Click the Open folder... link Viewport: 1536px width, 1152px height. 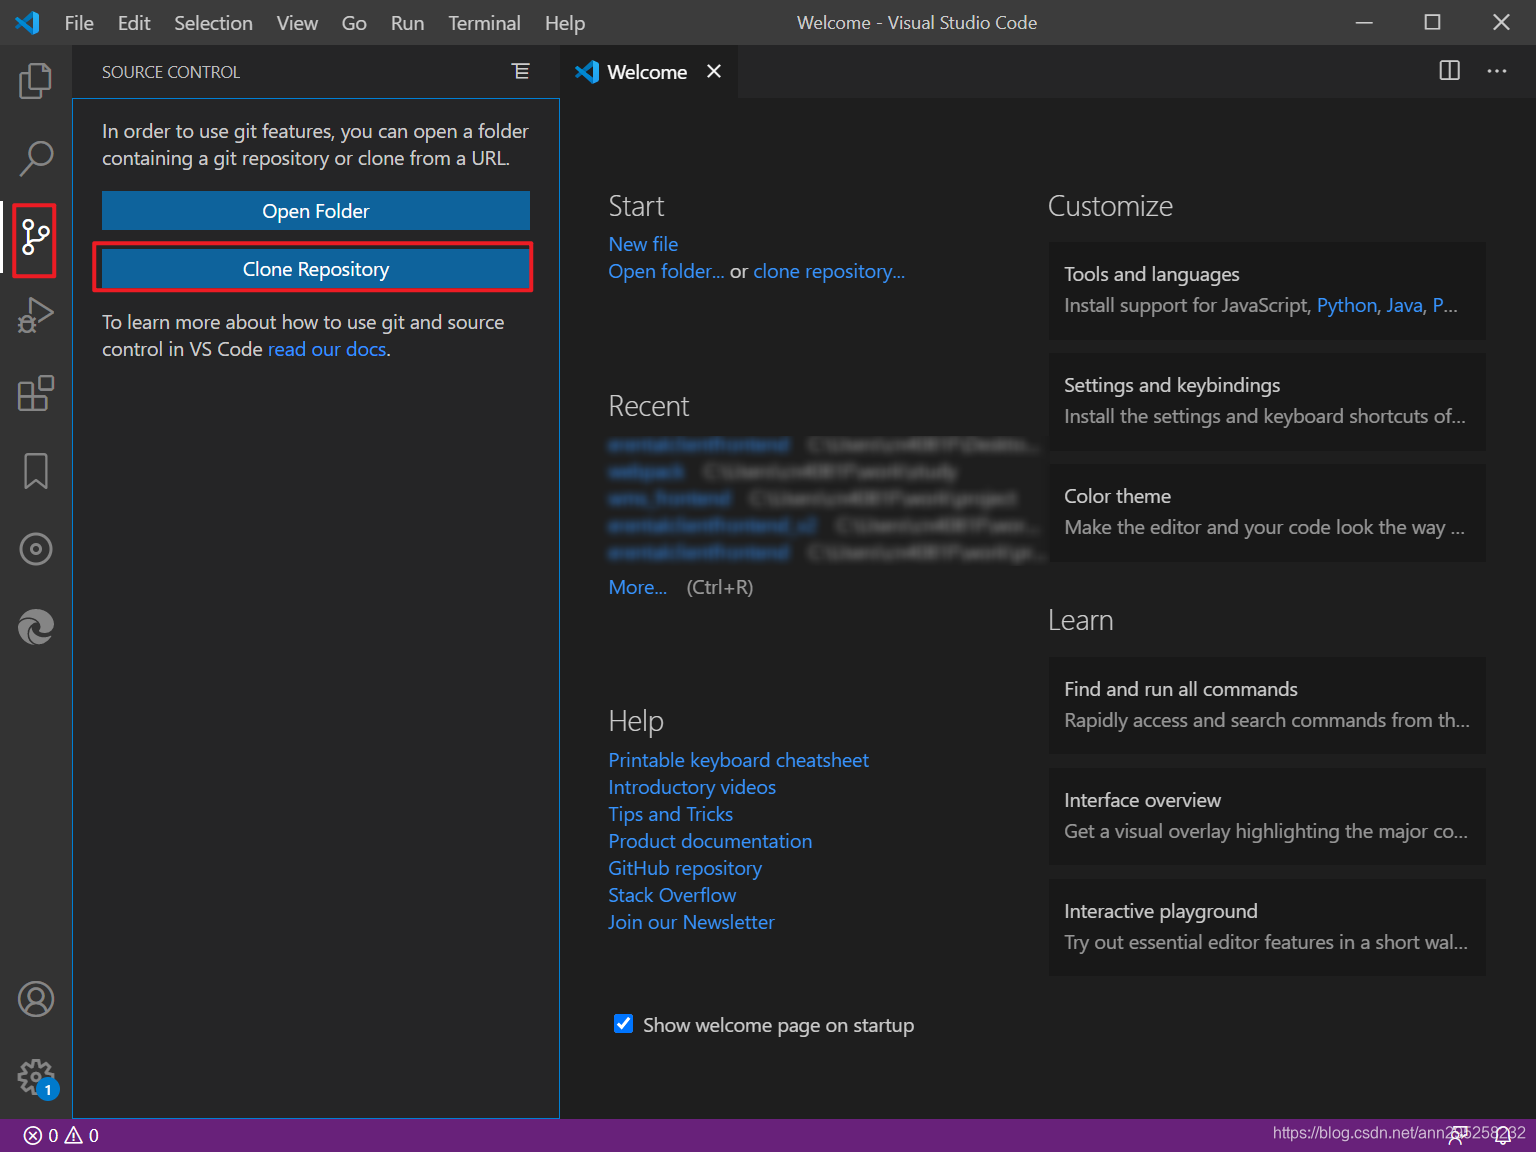666,271
